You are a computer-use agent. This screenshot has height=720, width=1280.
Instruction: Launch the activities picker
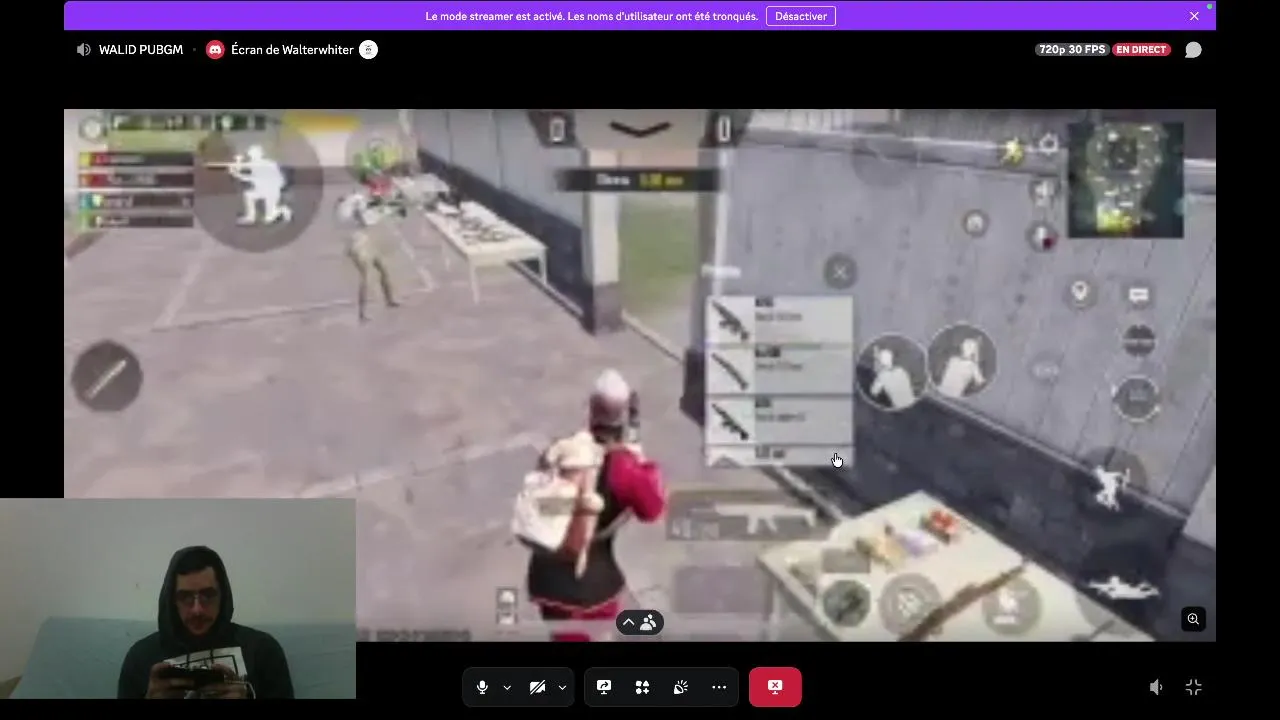tap(642, 687)
